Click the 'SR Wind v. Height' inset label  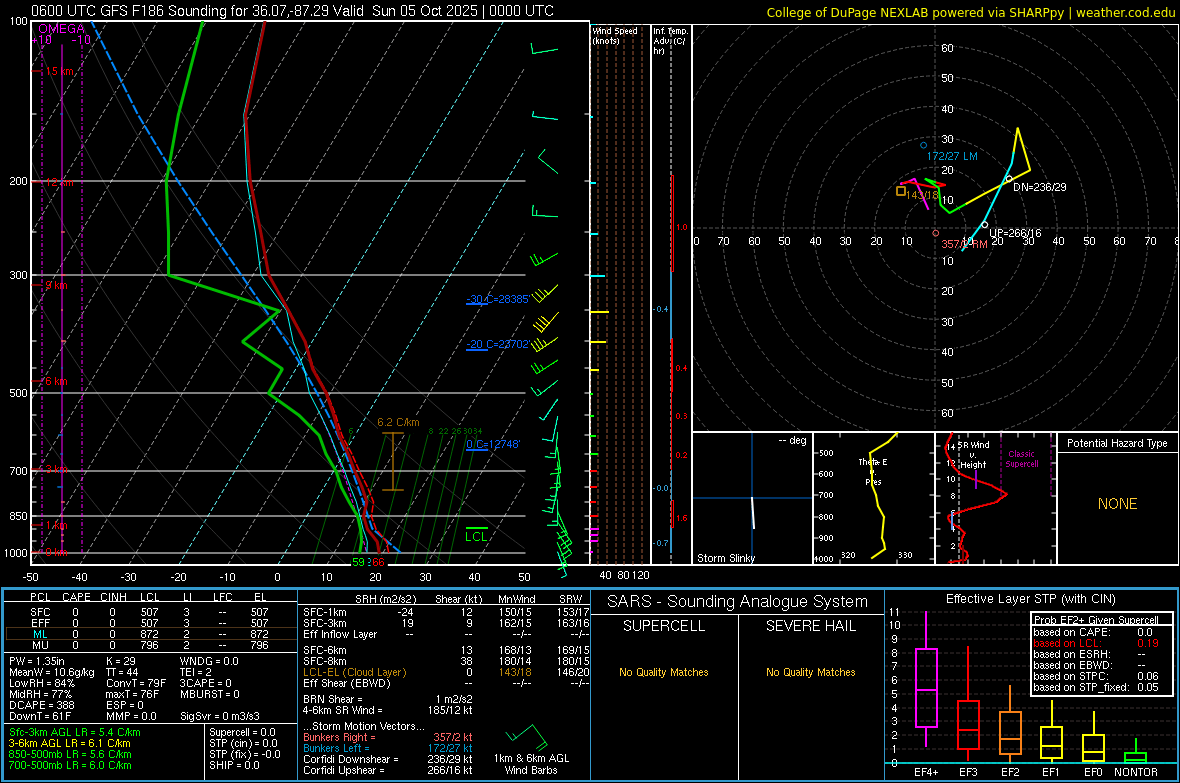coord(973,455)
